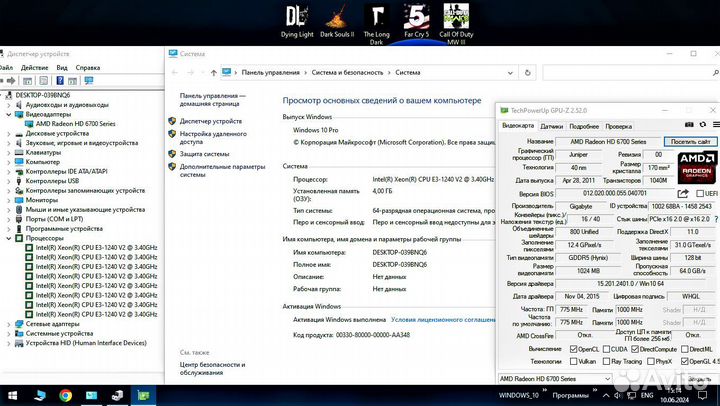Expand Порты (COM и LPT) node

click(8, 219)
